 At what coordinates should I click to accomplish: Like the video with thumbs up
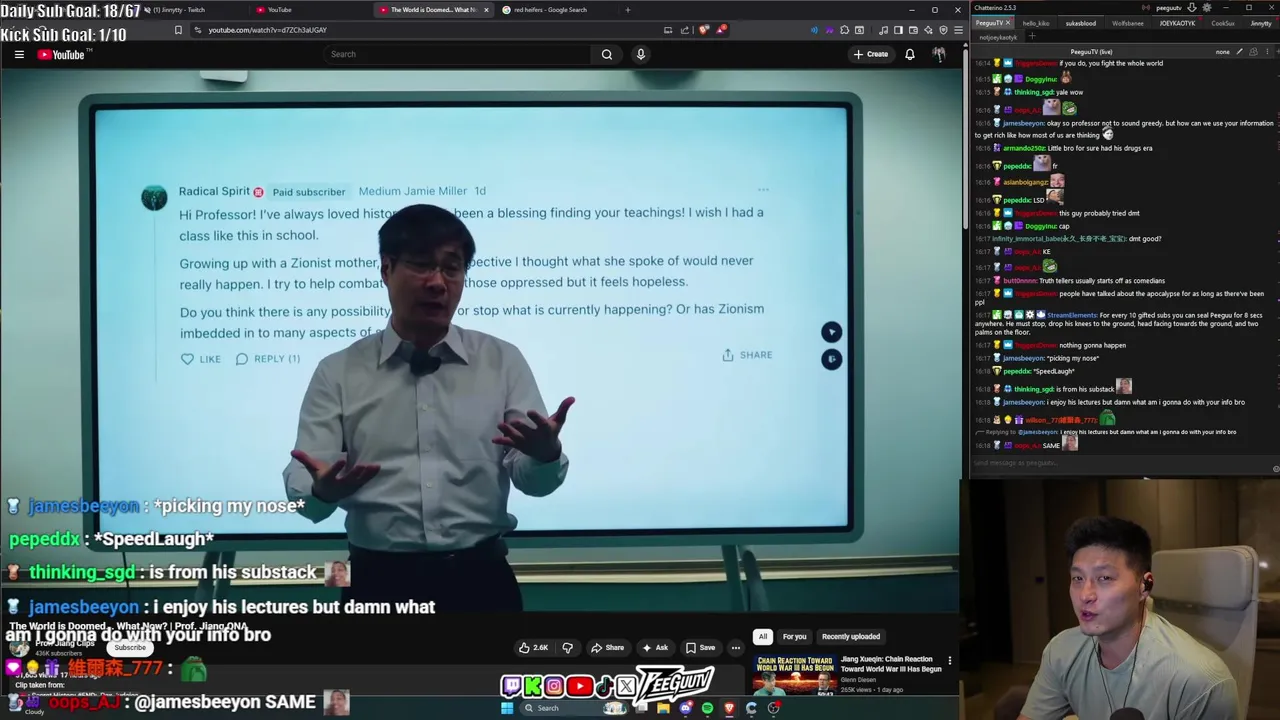(534, 647)
